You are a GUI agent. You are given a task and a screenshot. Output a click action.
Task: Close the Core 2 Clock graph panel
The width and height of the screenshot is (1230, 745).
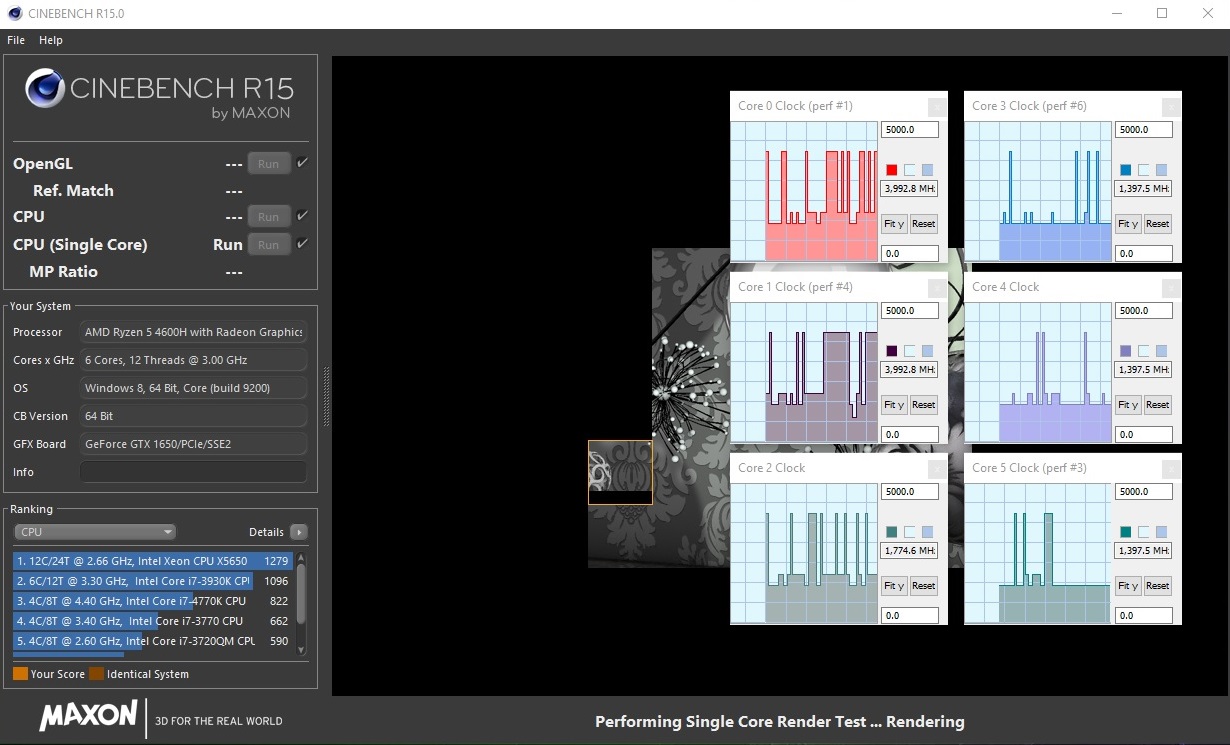point(936,468)
